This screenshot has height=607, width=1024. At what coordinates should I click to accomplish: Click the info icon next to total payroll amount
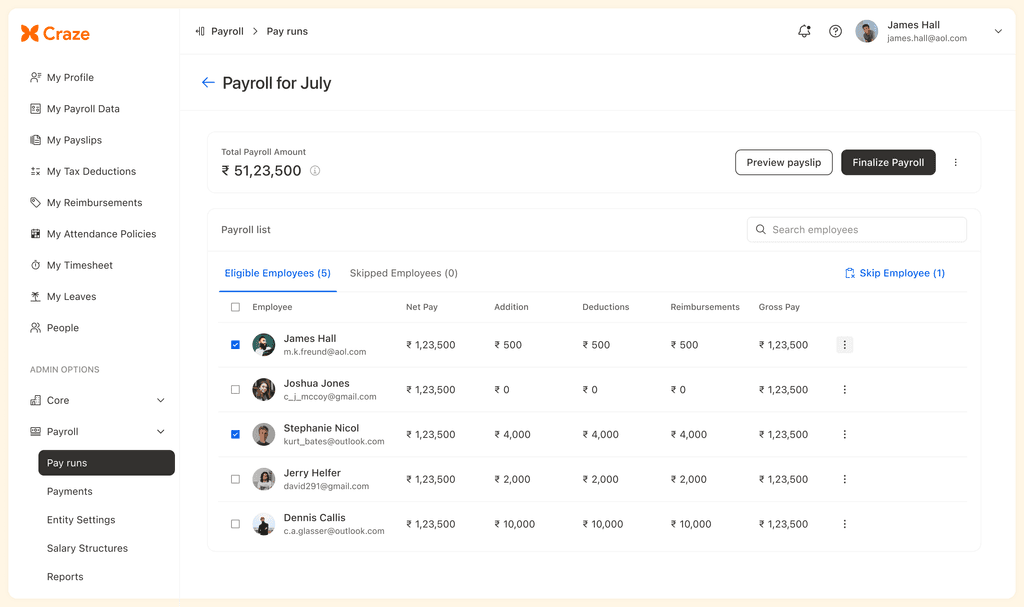[315, 171]
